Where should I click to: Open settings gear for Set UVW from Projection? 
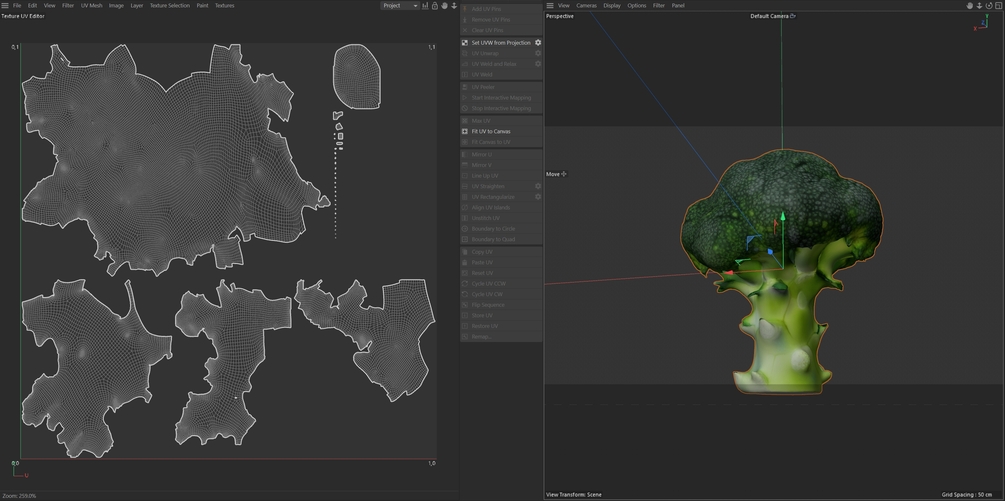(538, 42)
